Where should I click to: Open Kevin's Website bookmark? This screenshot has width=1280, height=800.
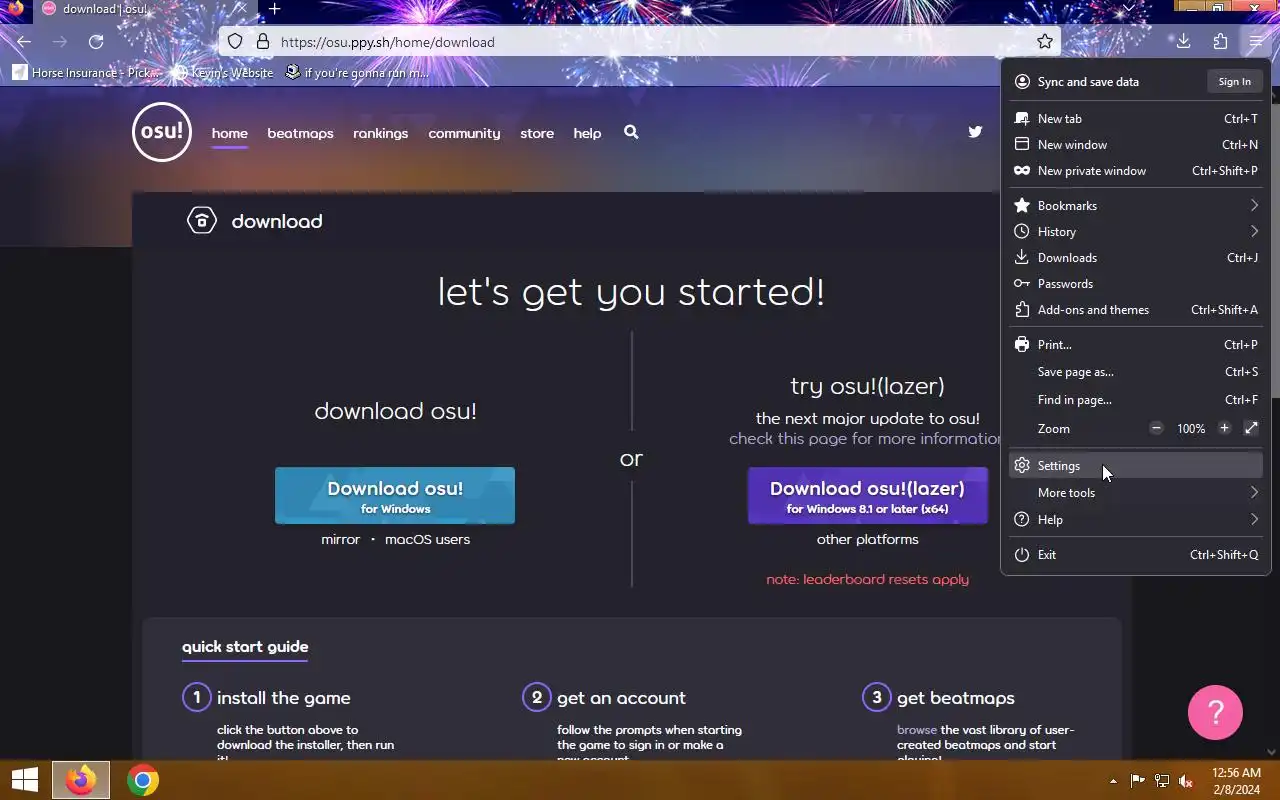click(223, 72)
